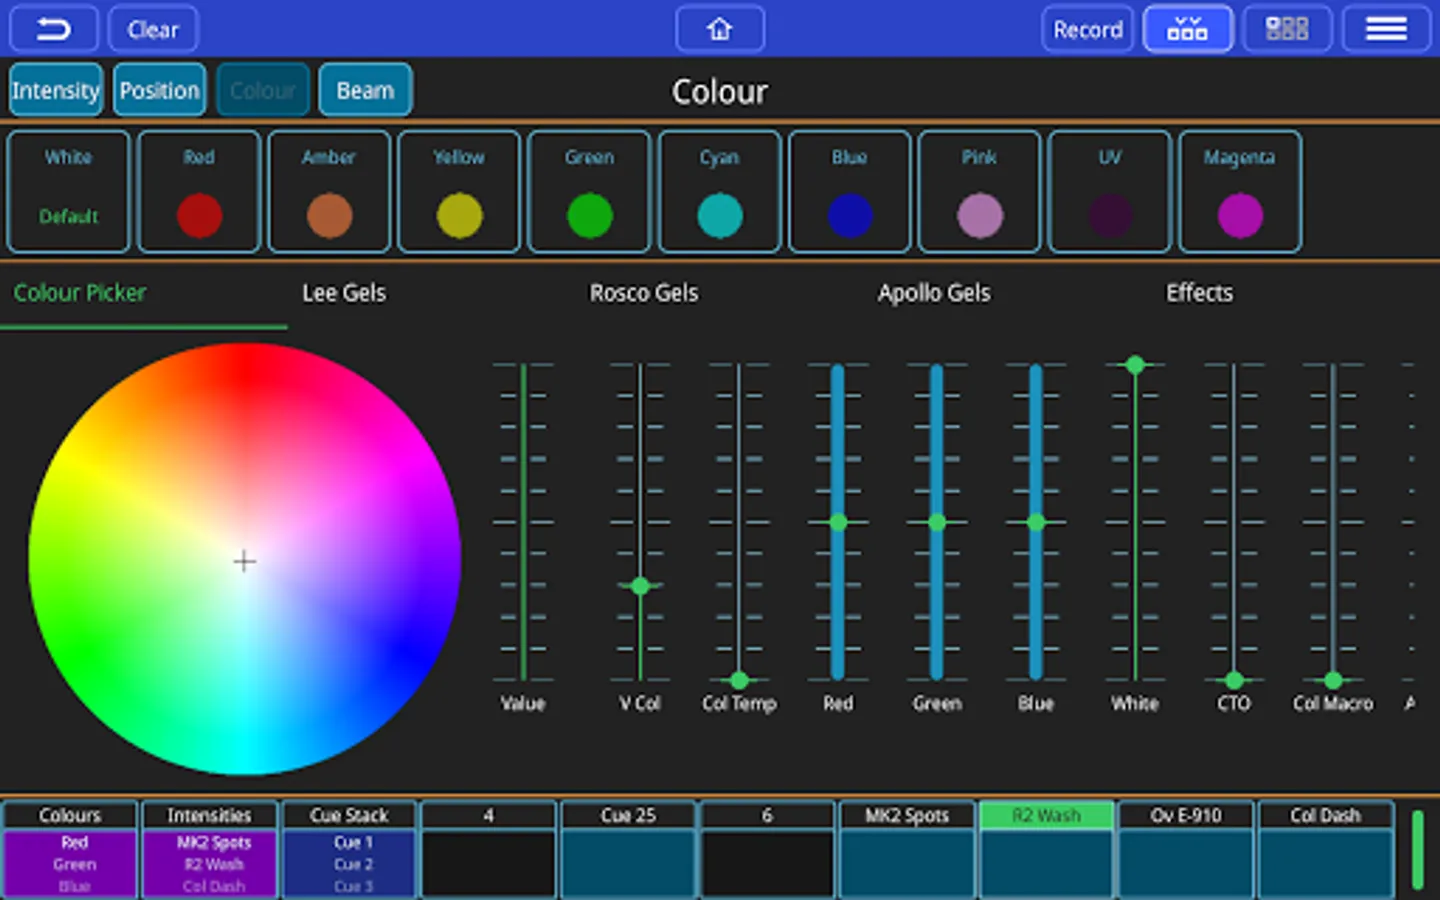
Task: Switch to the Beam attribute
Action: [x=365, y=91]
